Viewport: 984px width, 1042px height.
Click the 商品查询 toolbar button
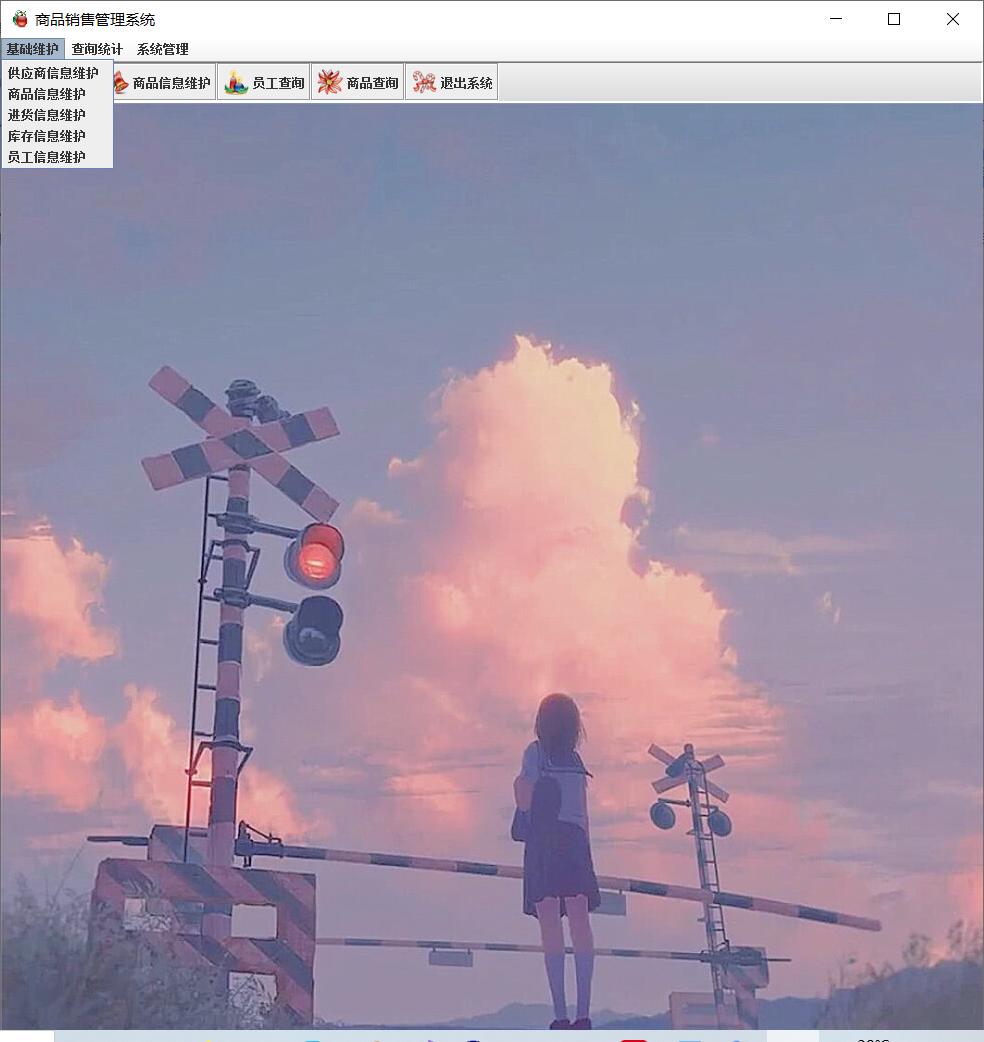(358, 82)
